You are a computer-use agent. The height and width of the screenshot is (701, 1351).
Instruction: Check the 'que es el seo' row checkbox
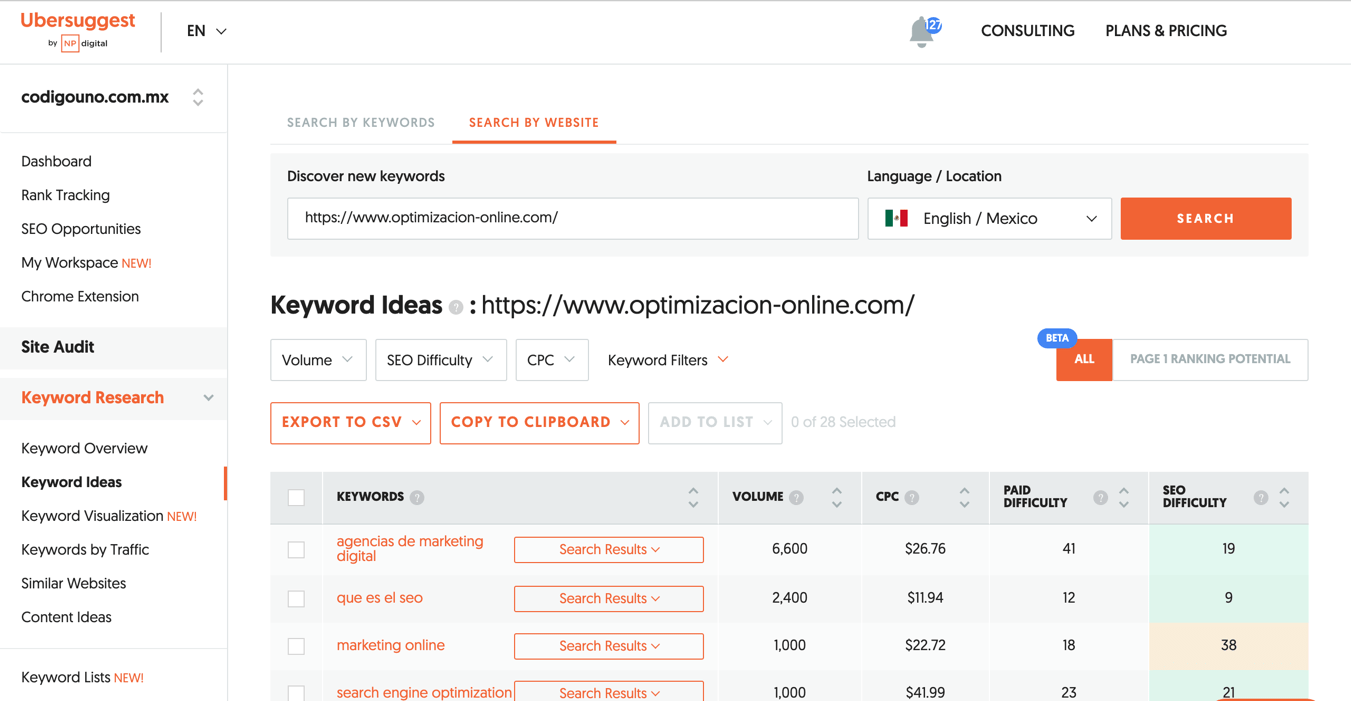(x=296, y=598)
